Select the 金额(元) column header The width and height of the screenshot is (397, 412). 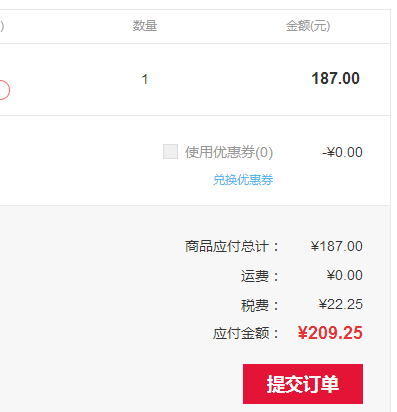pos(308,26)
